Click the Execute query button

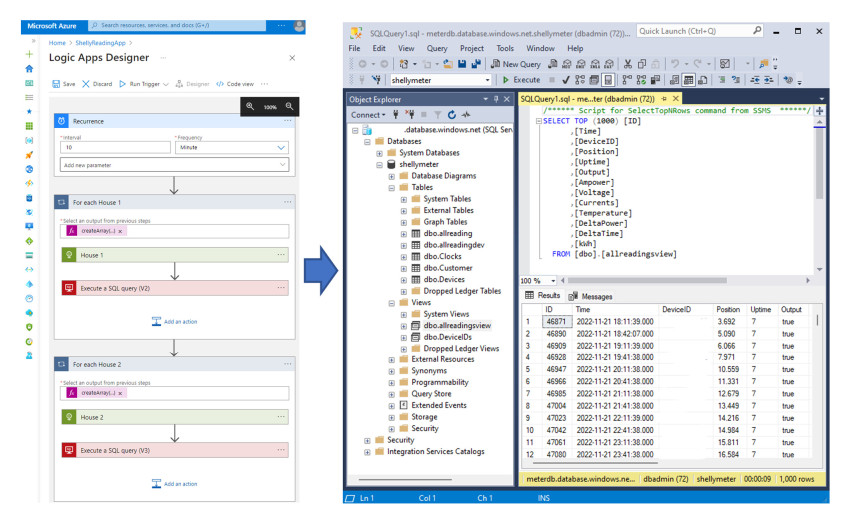521,80
